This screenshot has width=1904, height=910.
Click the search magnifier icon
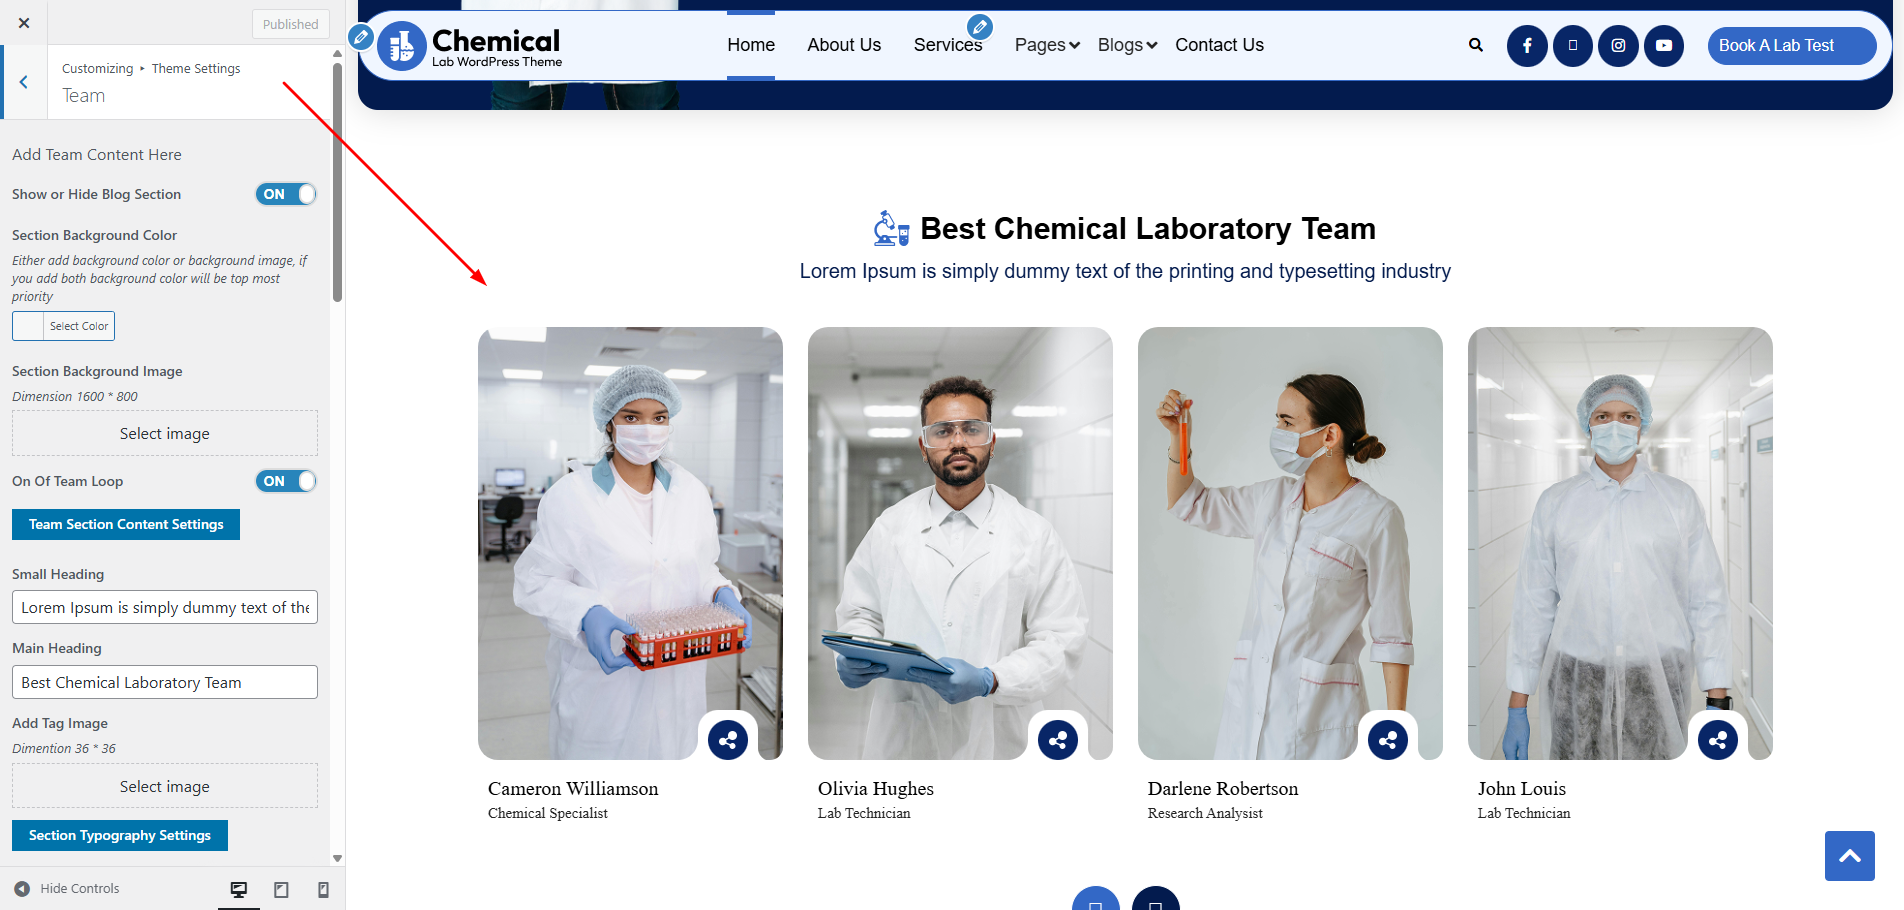(1476, 45)
